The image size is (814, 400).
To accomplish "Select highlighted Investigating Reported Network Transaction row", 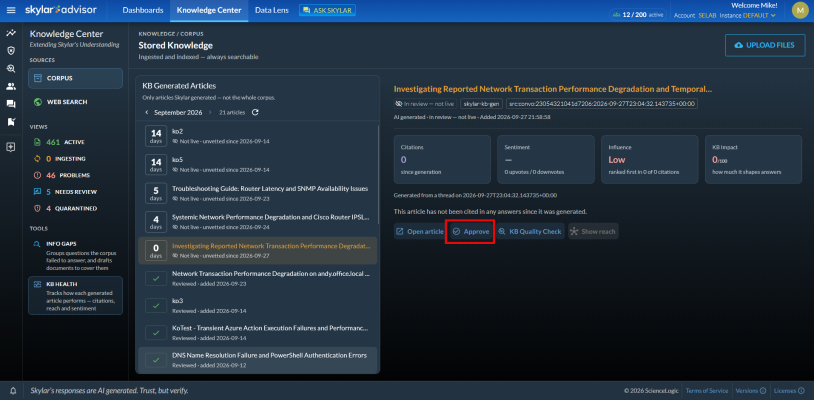I will click(x=257, y=251).
